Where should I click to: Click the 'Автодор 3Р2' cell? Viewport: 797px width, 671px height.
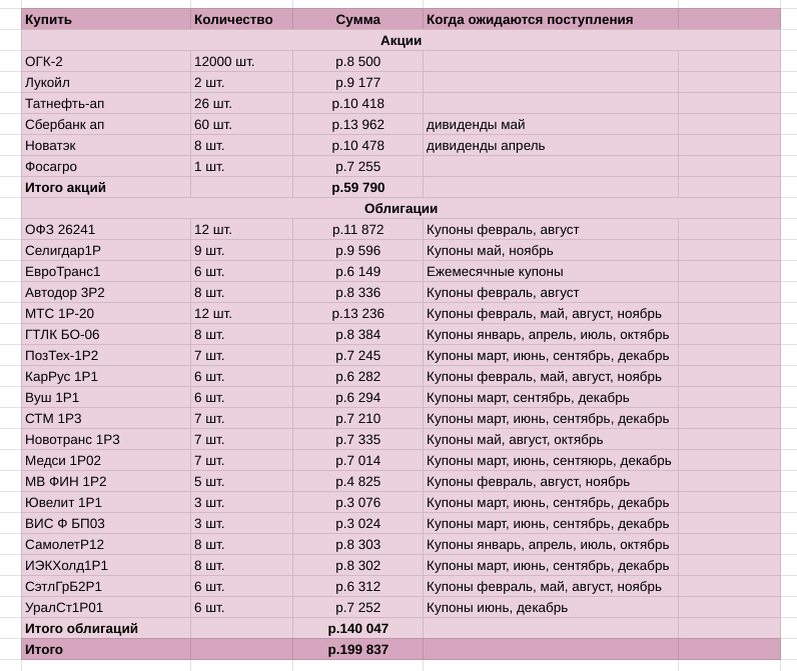(106, 293)
